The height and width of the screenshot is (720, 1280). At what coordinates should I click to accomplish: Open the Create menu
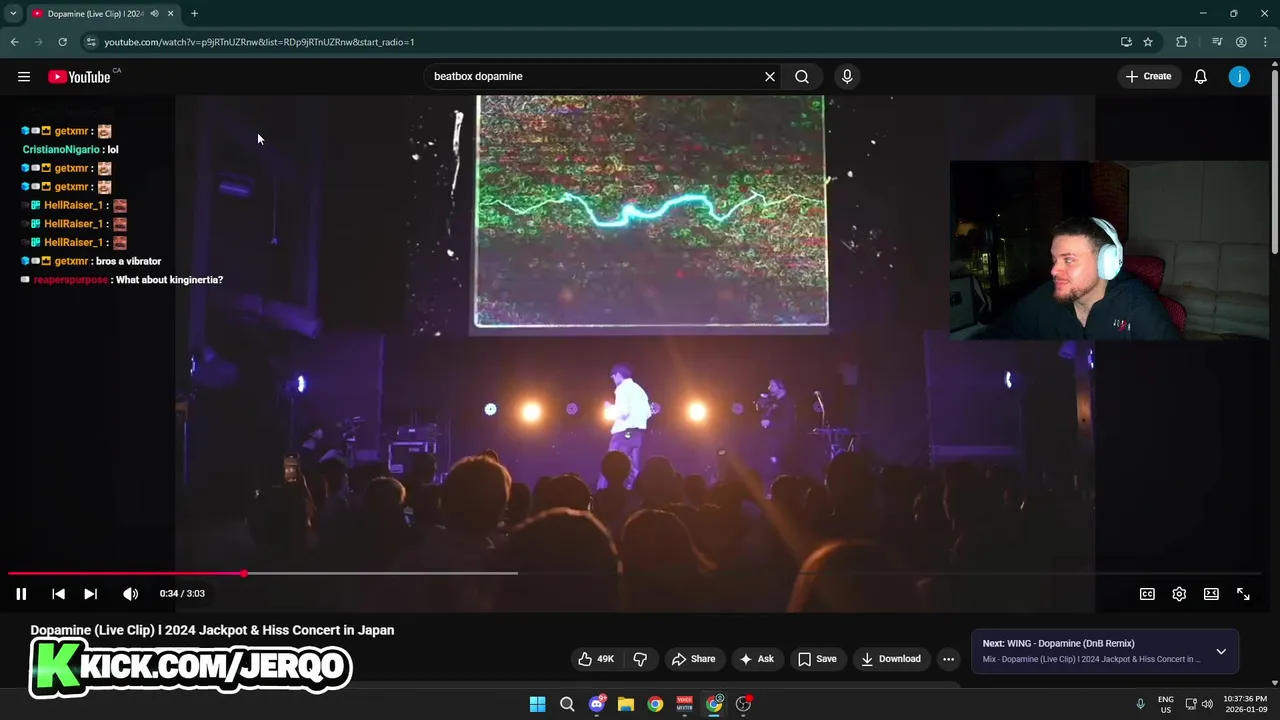pos(1148,77)
